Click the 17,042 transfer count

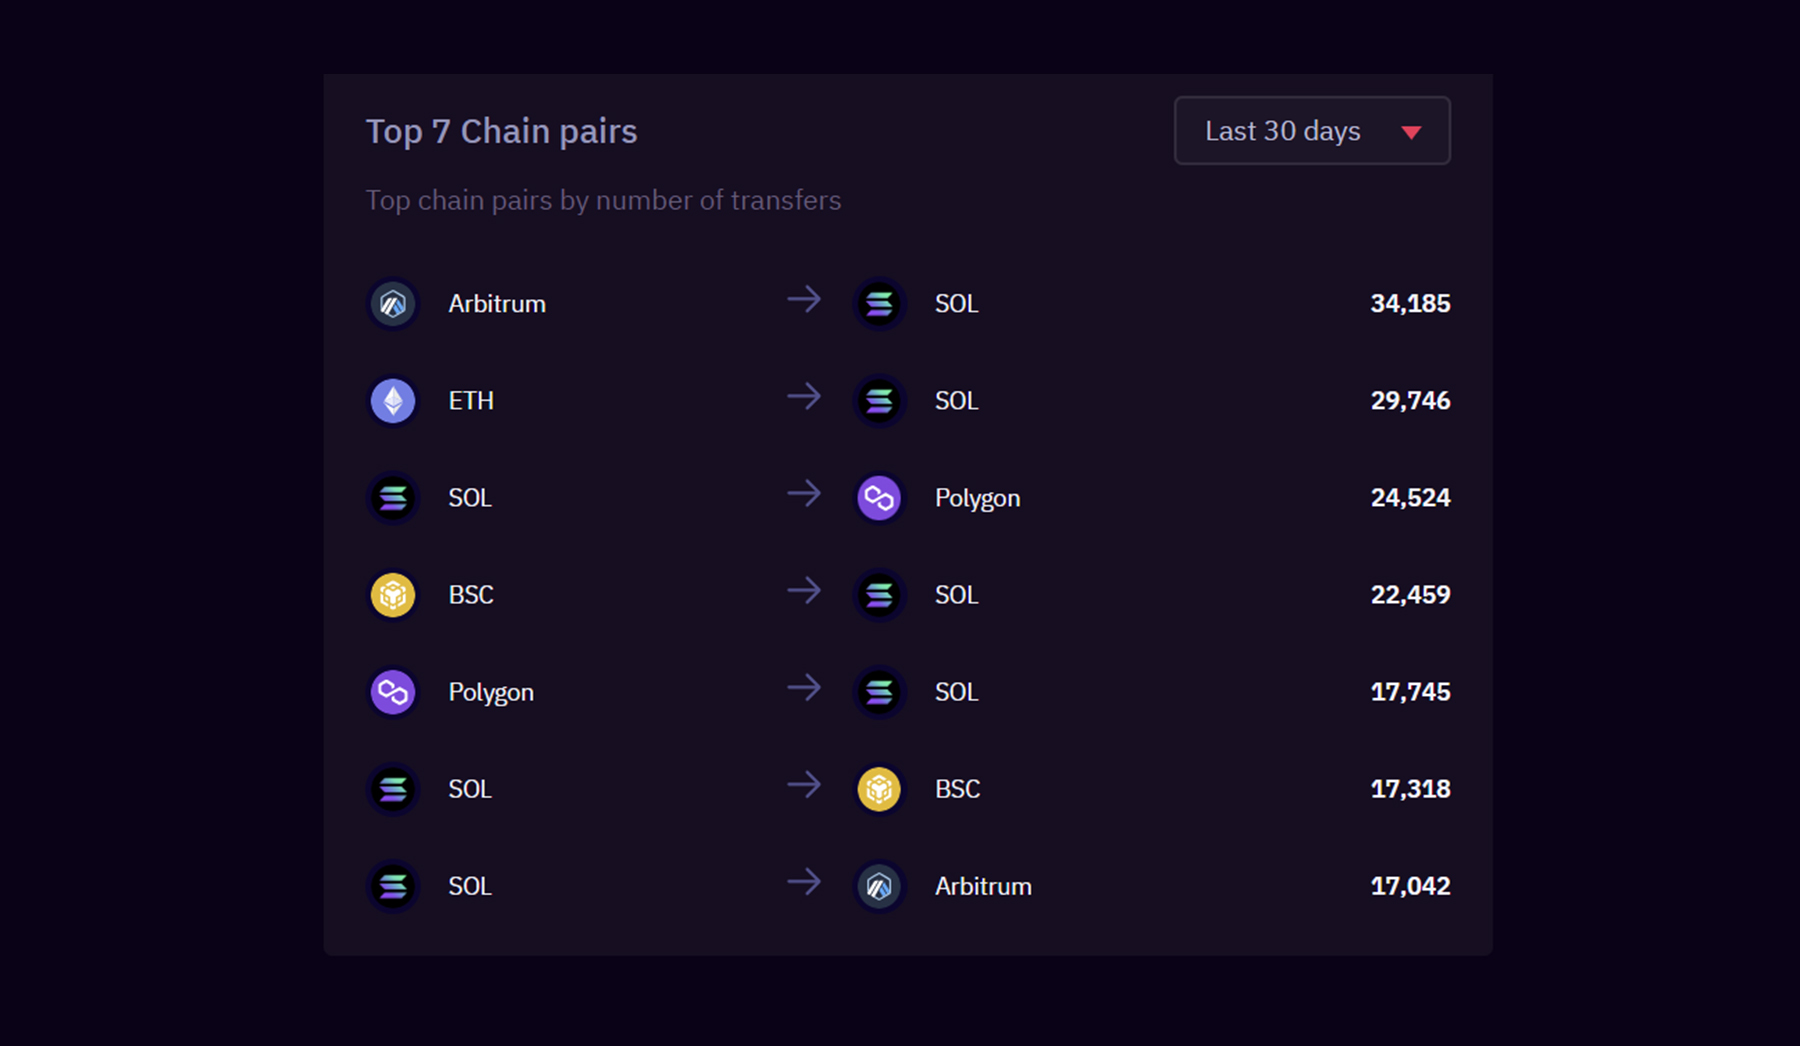1410,886
